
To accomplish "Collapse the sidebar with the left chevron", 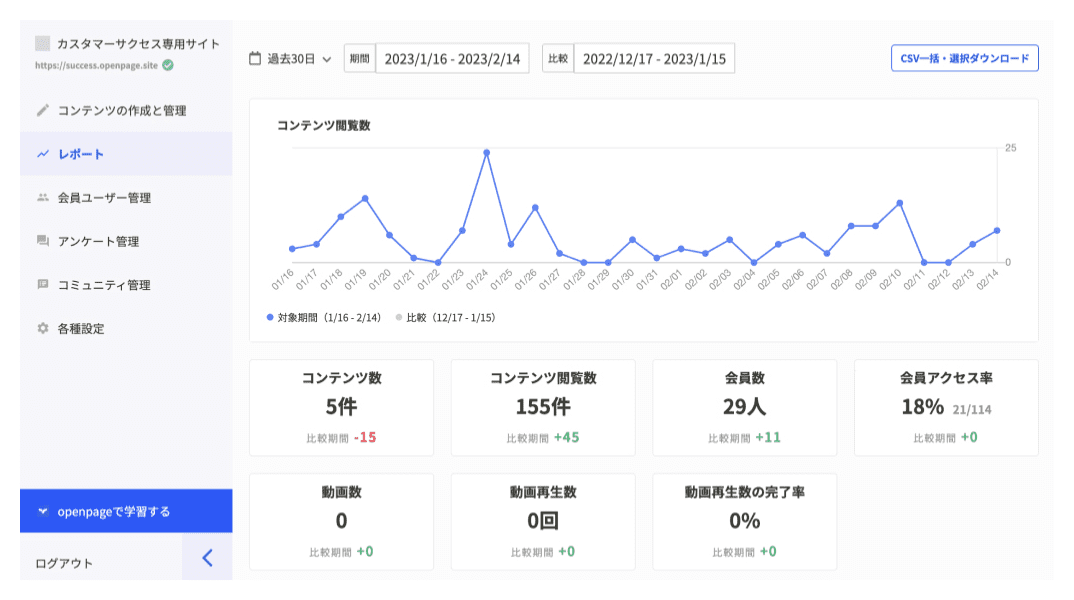I will tap(208, 558).
